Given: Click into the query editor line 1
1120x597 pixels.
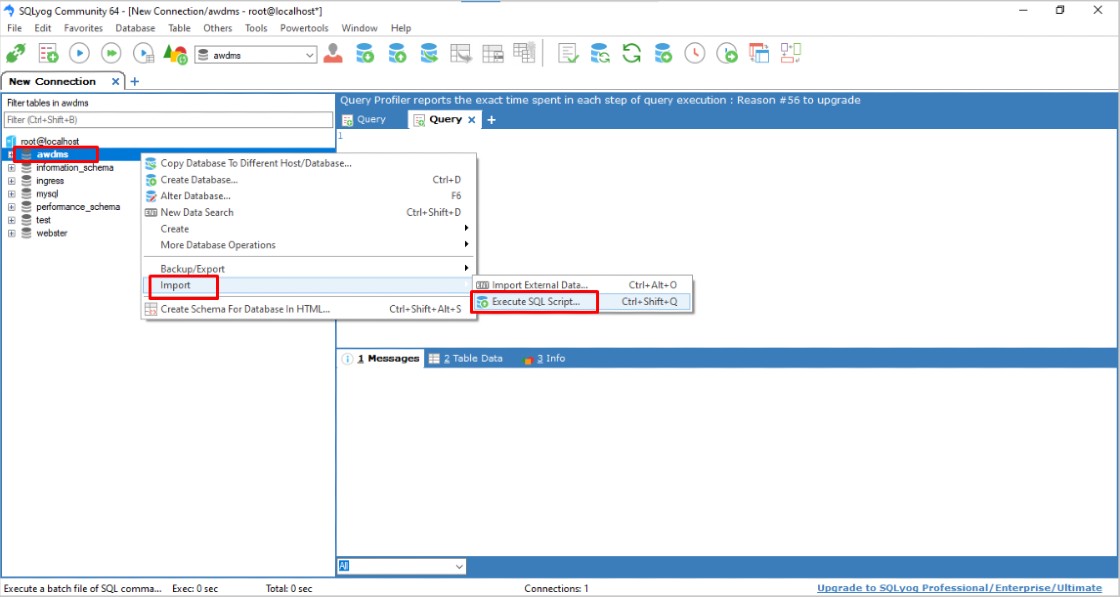Looking at the screenshot, I should tap(727, 136).
